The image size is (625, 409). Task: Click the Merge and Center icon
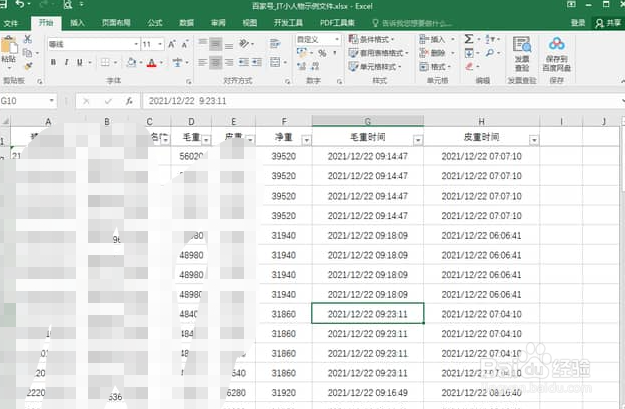(x=275, y=62)
